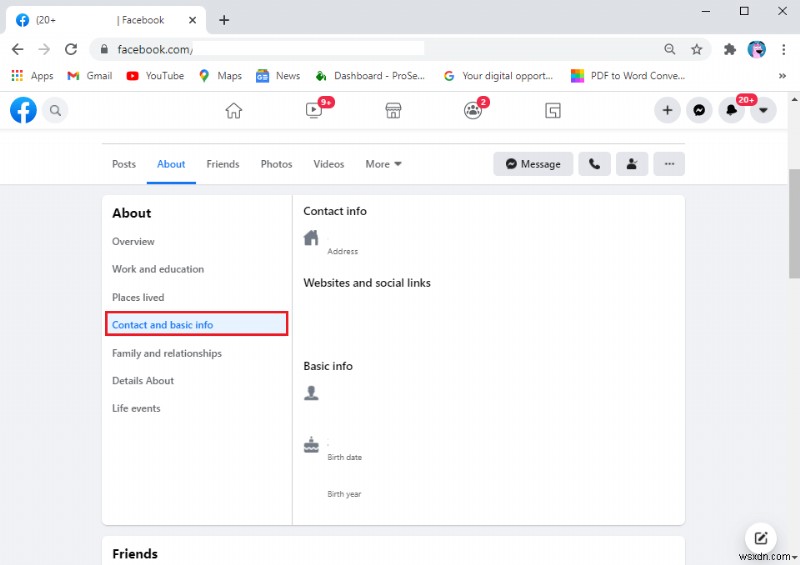Open Chrome three-dot menu
Image resolution: width=800 pixels, height=565 pixels.
tap(784, 49)
